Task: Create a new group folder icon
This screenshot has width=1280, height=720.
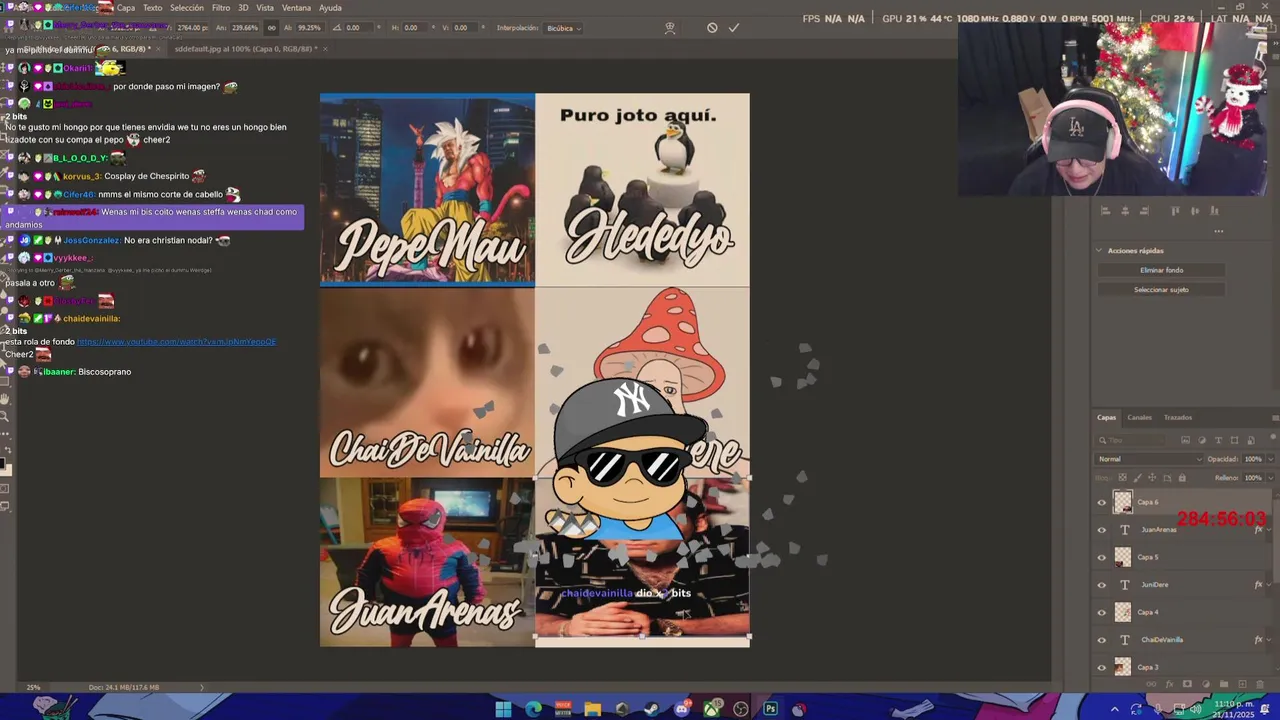Action: coord(1224,684)
